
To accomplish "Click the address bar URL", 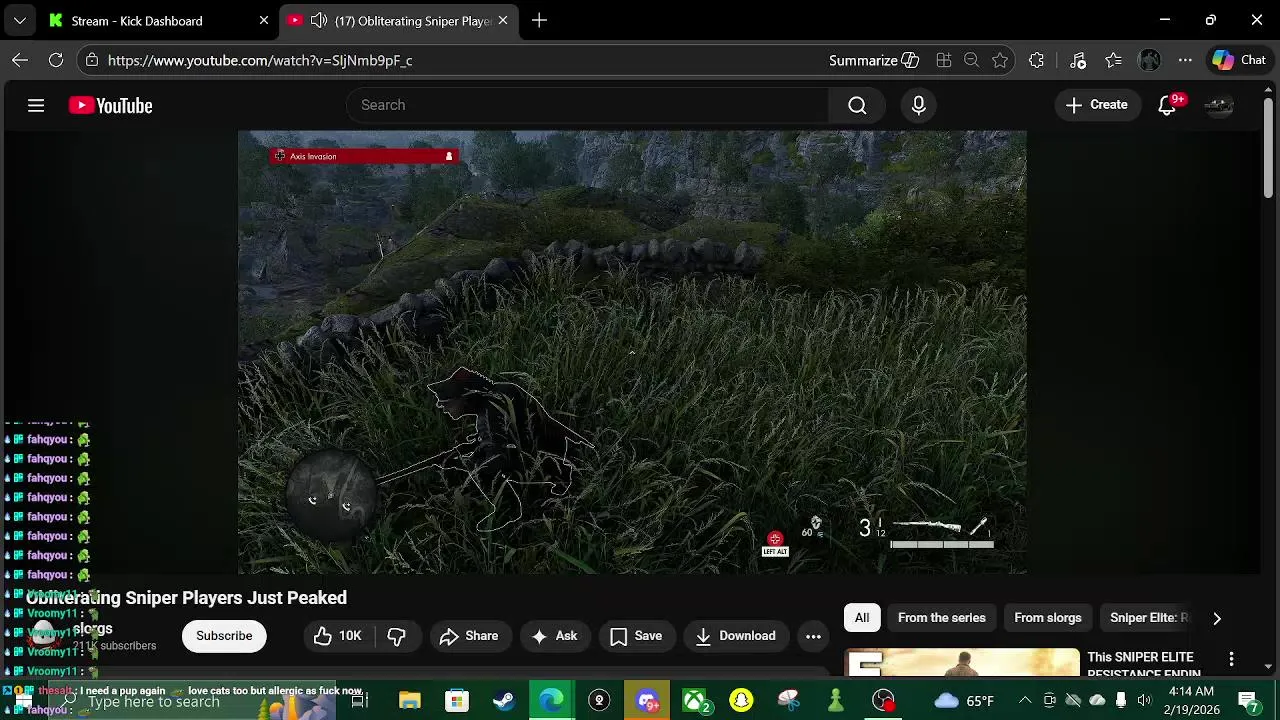I will click(260, 60).
